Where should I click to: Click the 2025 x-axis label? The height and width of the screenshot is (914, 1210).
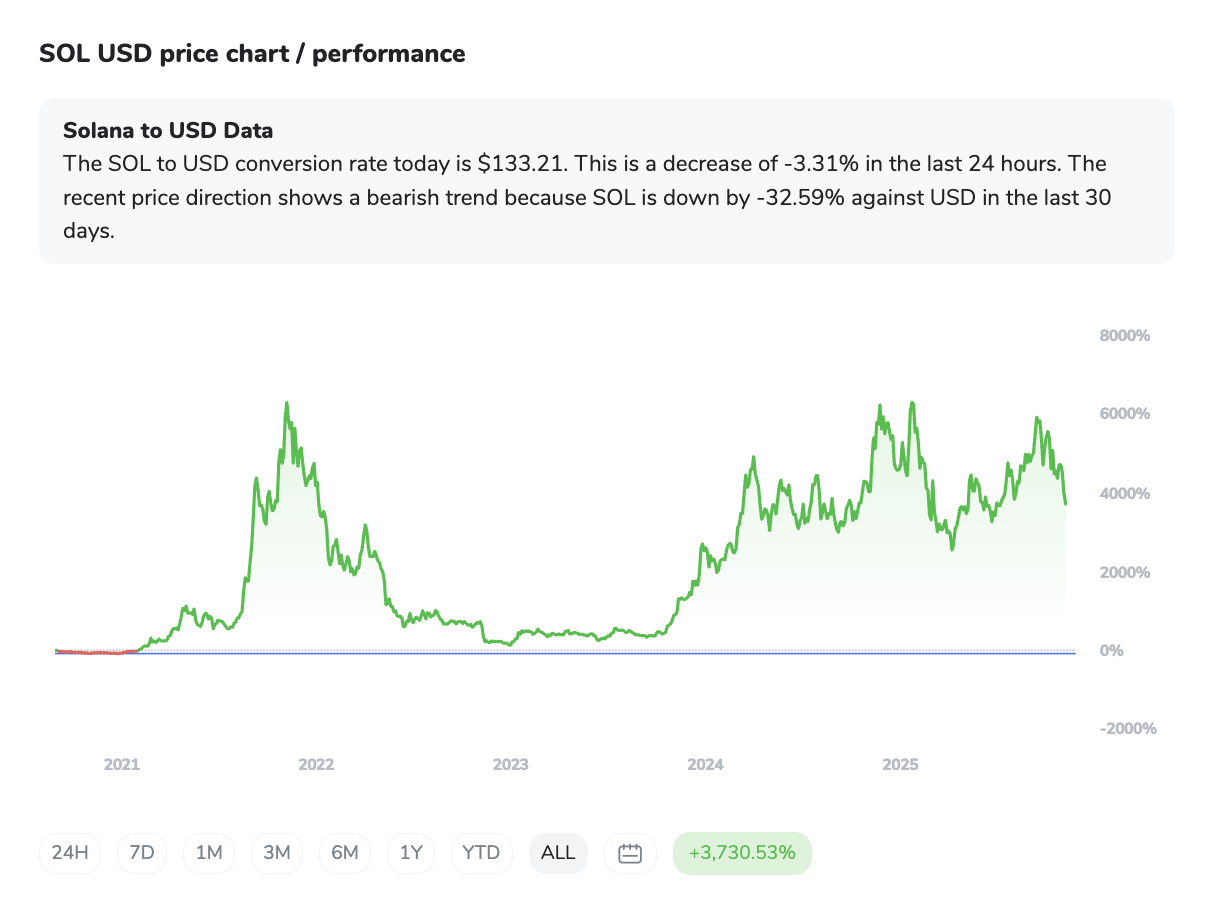[x=900, y=765]
